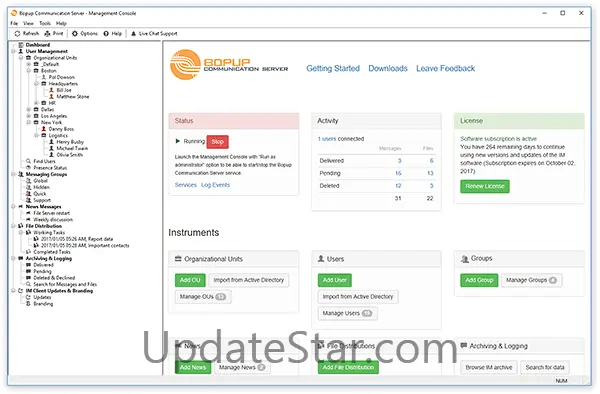Expand the Los Angeles tree node
This screenshot has width=600, height=394.
[x=29, y=116]
